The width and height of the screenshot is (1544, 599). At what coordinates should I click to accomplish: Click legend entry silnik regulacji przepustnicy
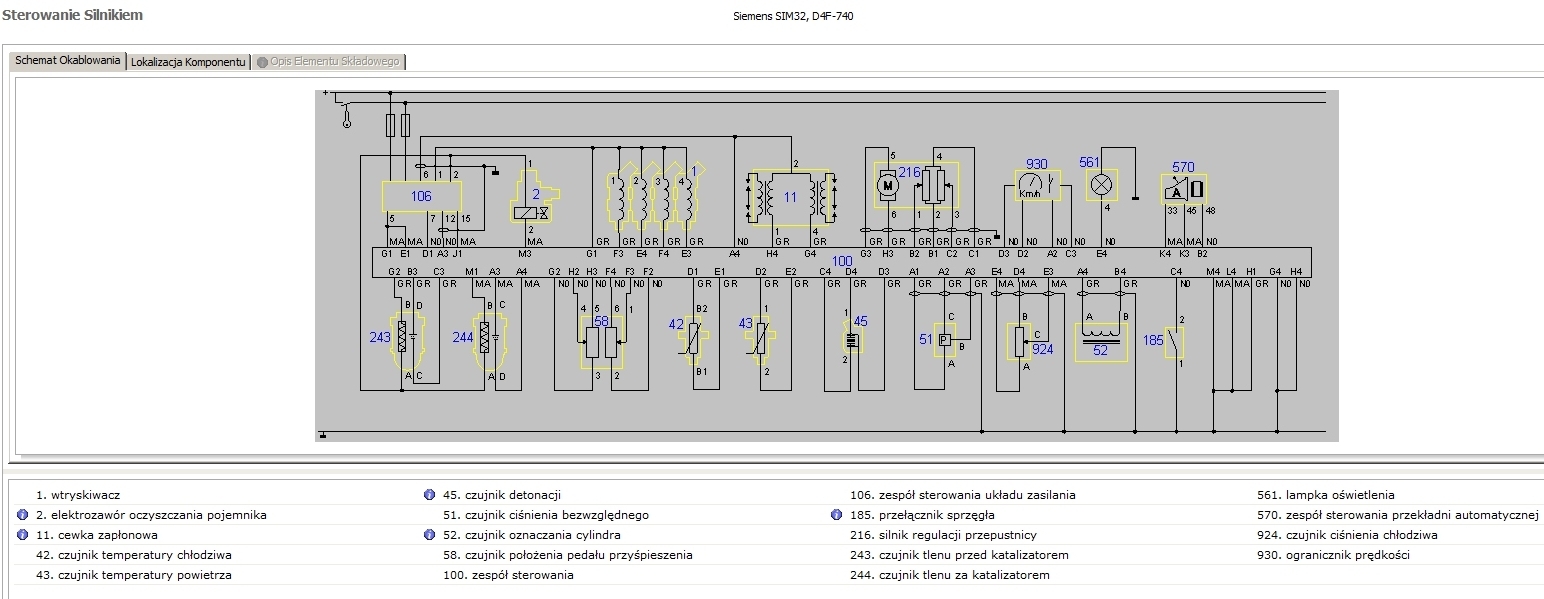(x=943, y=535)
